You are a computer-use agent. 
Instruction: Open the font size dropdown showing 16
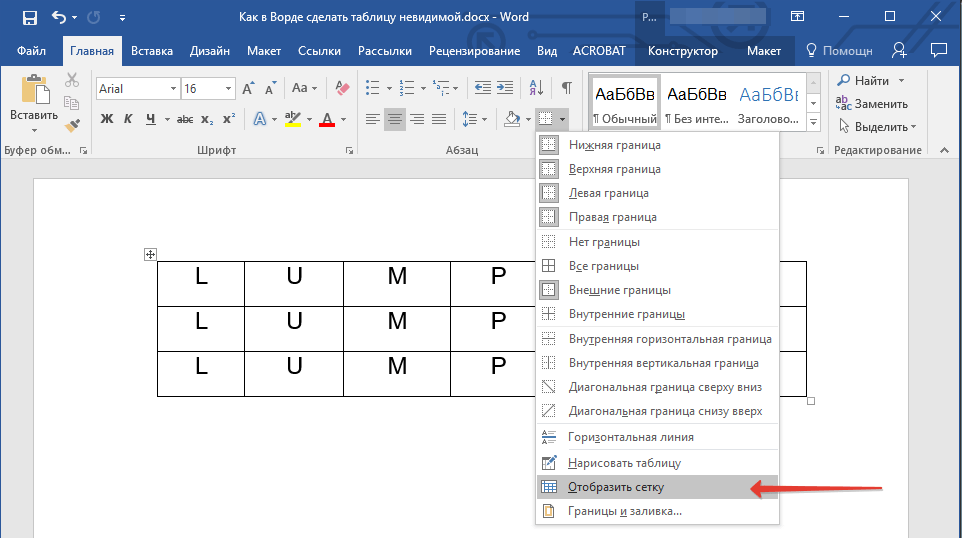click(231, 89)
